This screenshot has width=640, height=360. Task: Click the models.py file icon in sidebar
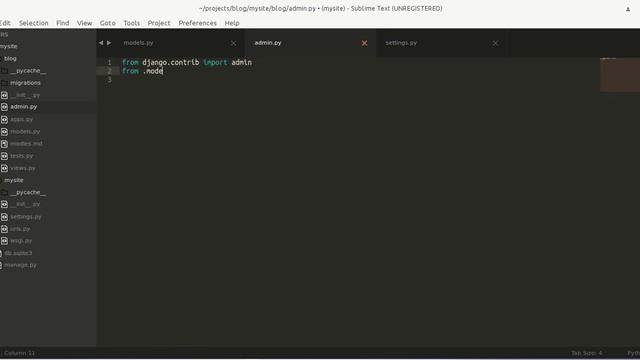4,132
